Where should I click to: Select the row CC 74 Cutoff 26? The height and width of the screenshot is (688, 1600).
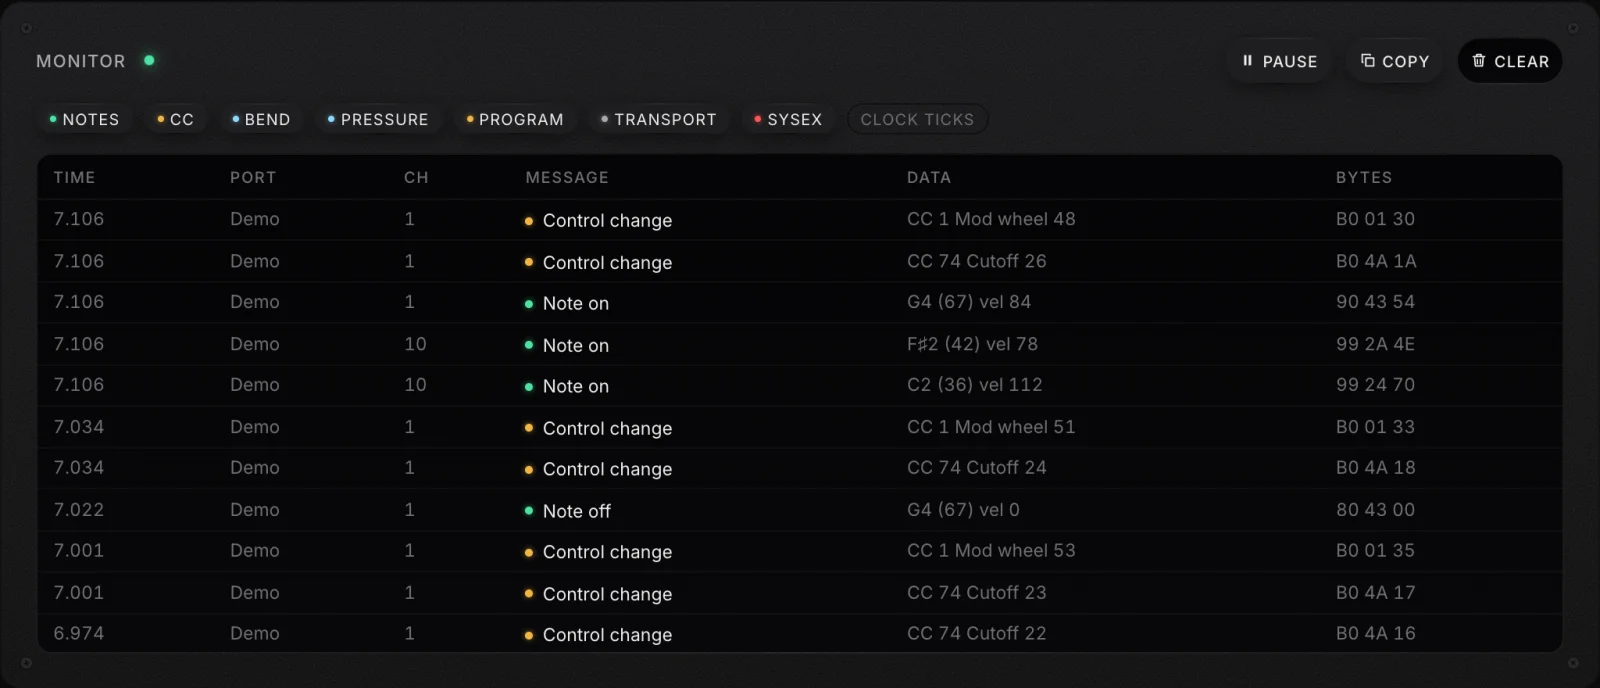[800, 261]
